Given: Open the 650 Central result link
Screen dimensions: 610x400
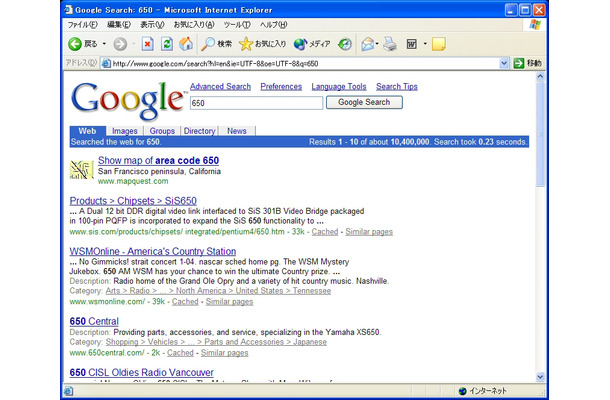Looking at the screenshot, I should [x=94, y=321].
